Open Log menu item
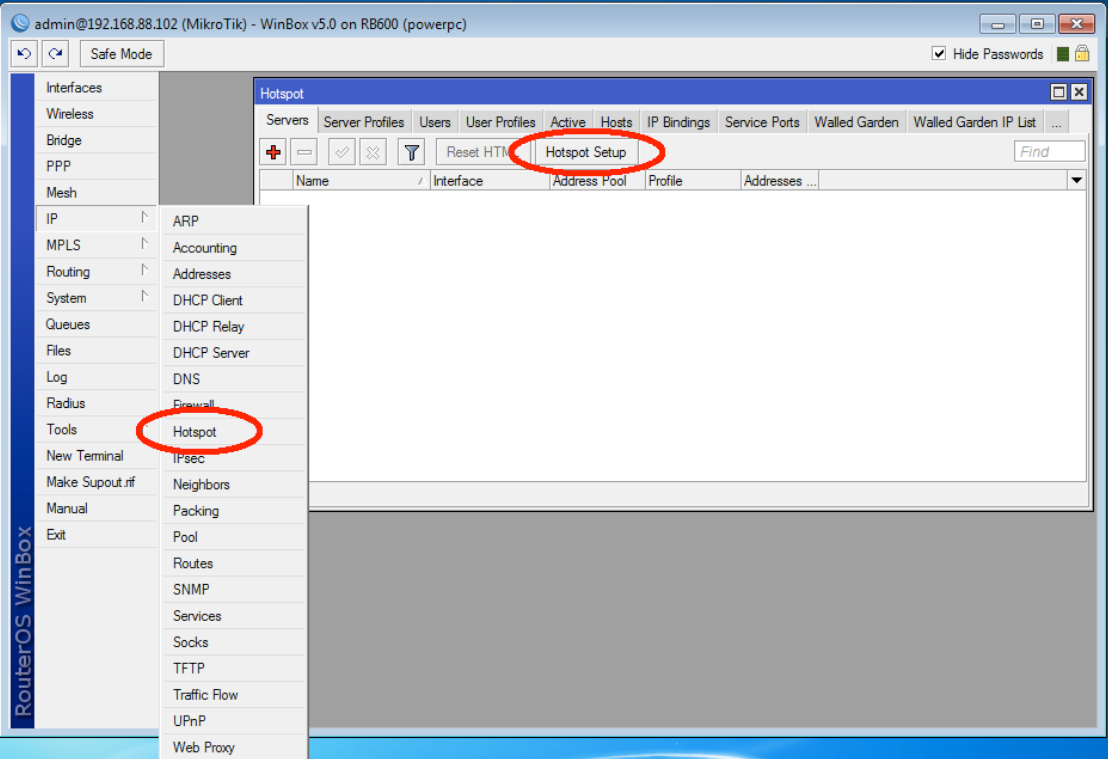 click(96, 377)
